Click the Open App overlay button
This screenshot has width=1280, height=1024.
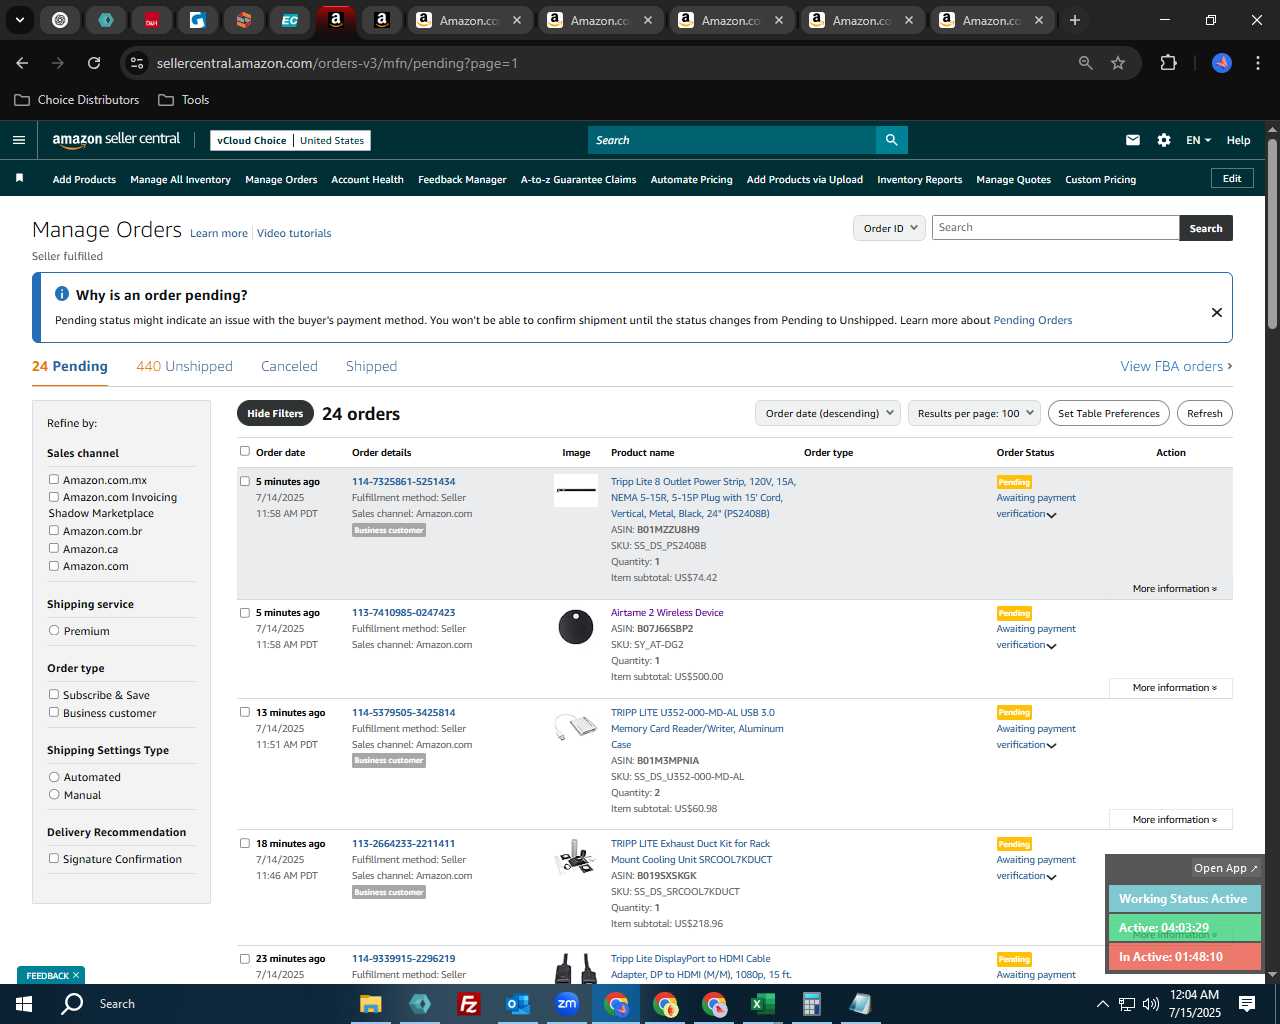tap(1226, 868)
